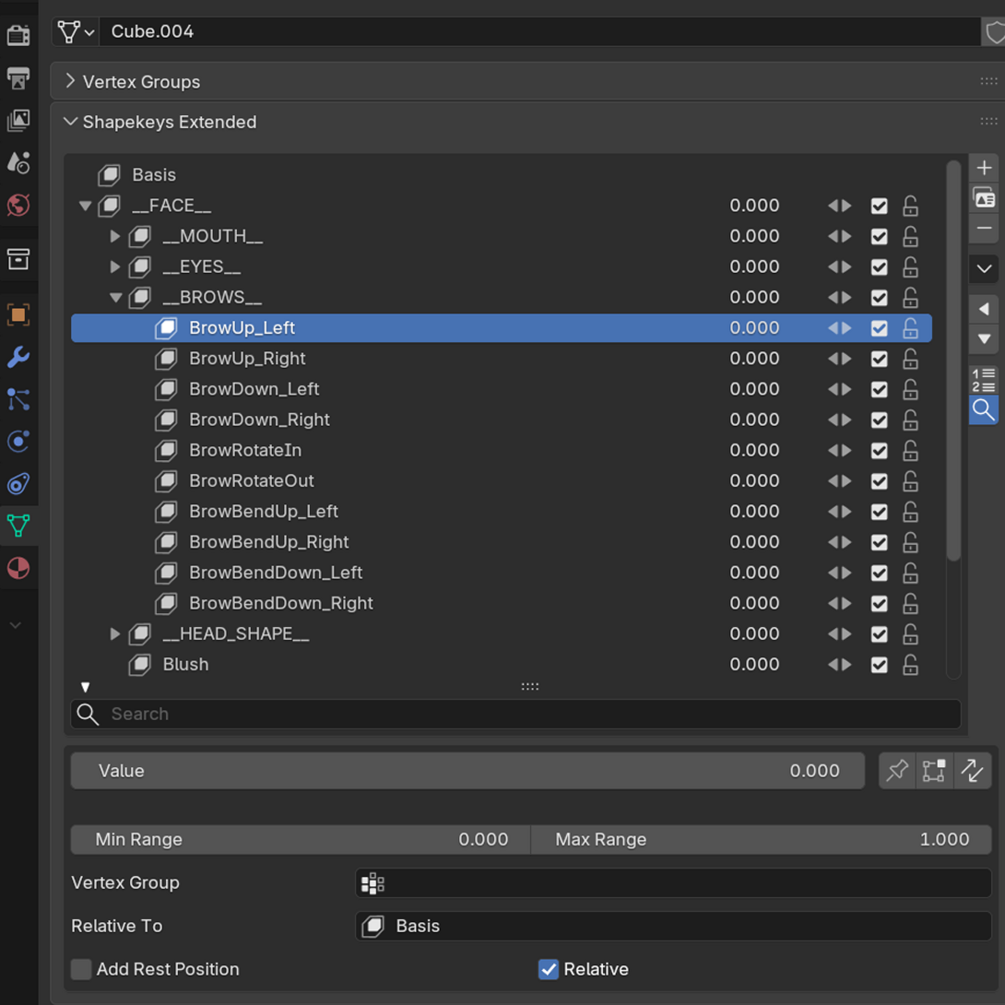Open the Output properties tab
1005x1005 pixels.
point(19,78)
